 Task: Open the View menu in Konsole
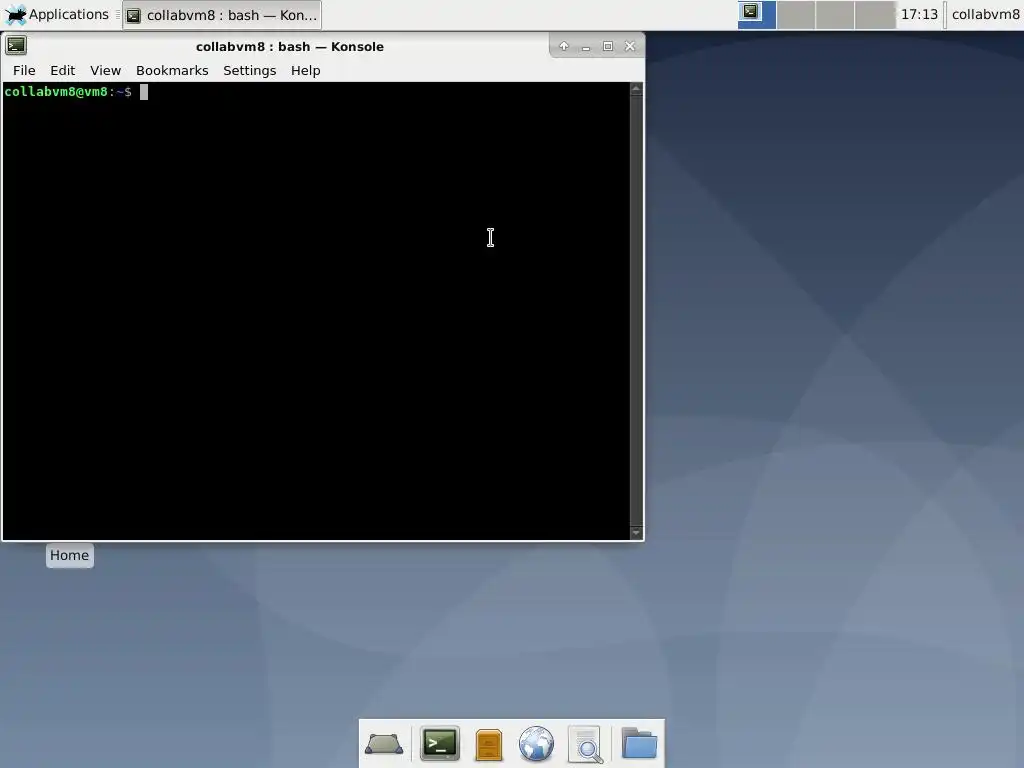[105, 71]
